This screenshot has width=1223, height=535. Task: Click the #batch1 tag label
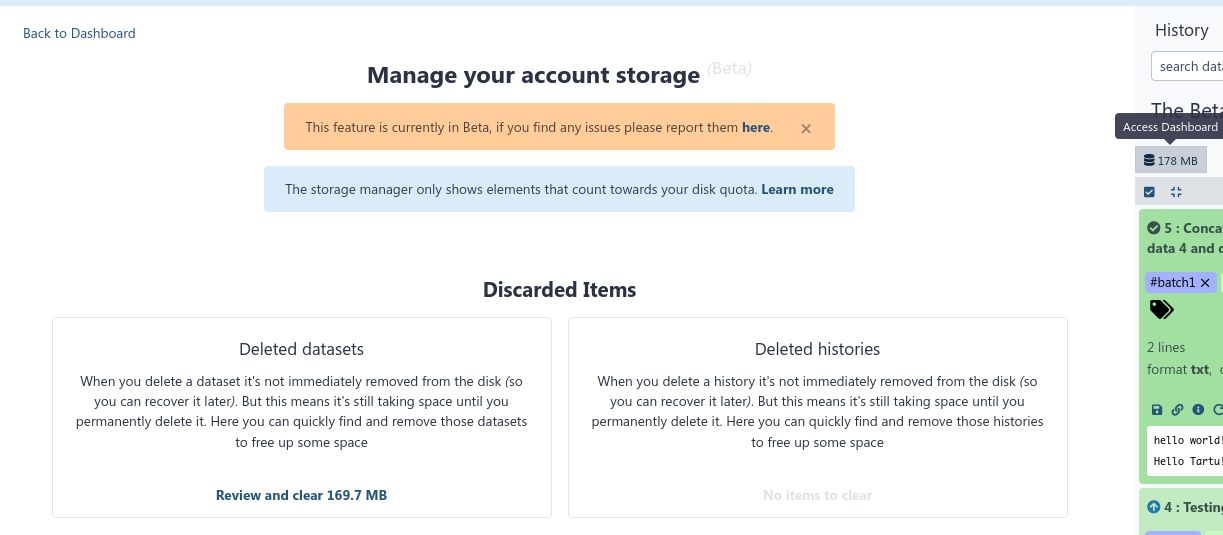point(1172,283)
